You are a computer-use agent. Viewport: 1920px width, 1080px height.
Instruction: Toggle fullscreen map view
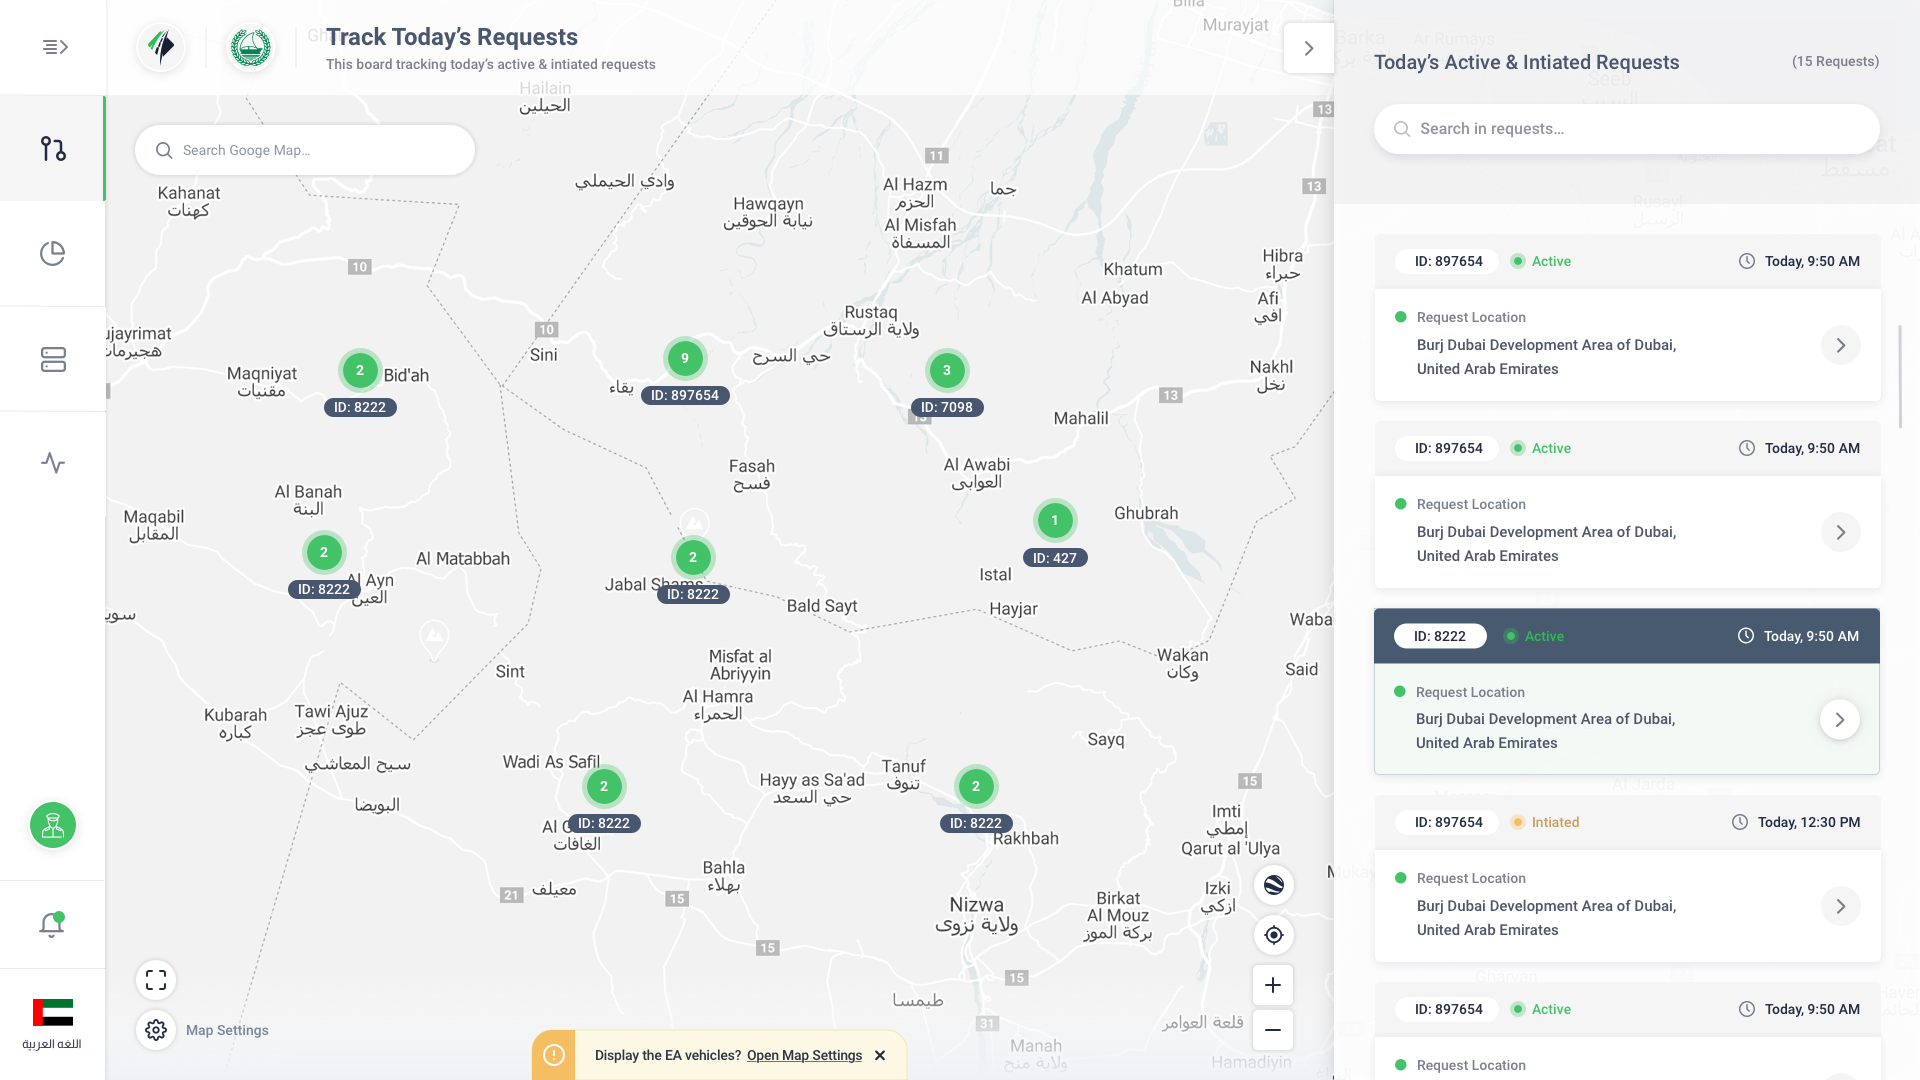[x=156, y=980]
